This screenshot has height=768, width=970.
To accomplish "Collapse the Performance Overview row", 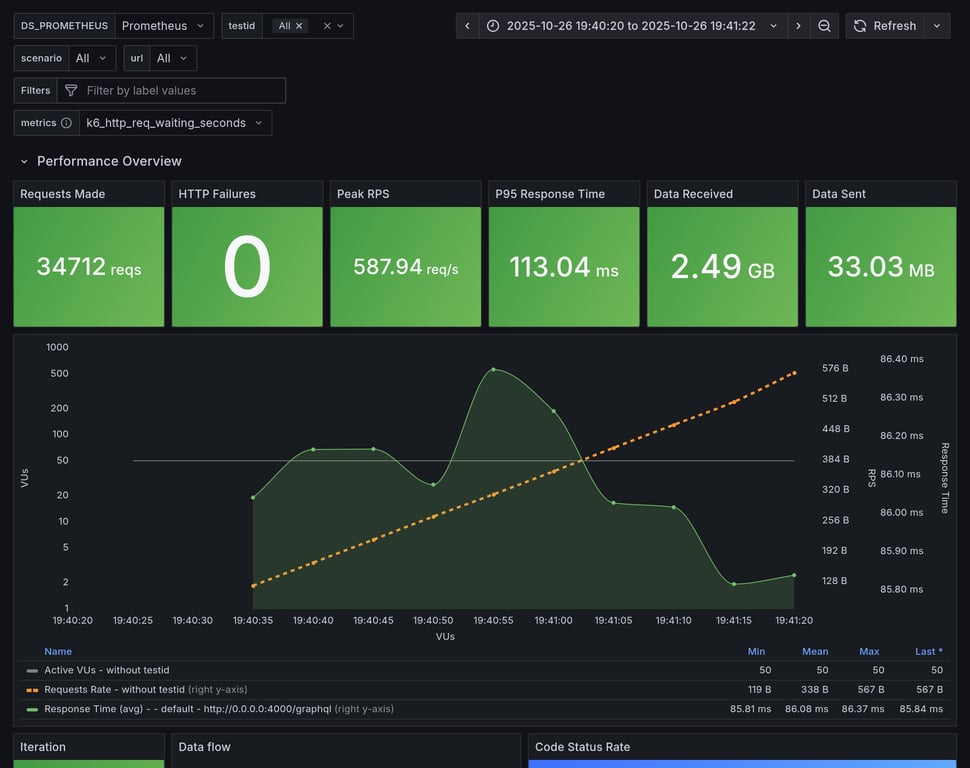I will tap(25, 161).
